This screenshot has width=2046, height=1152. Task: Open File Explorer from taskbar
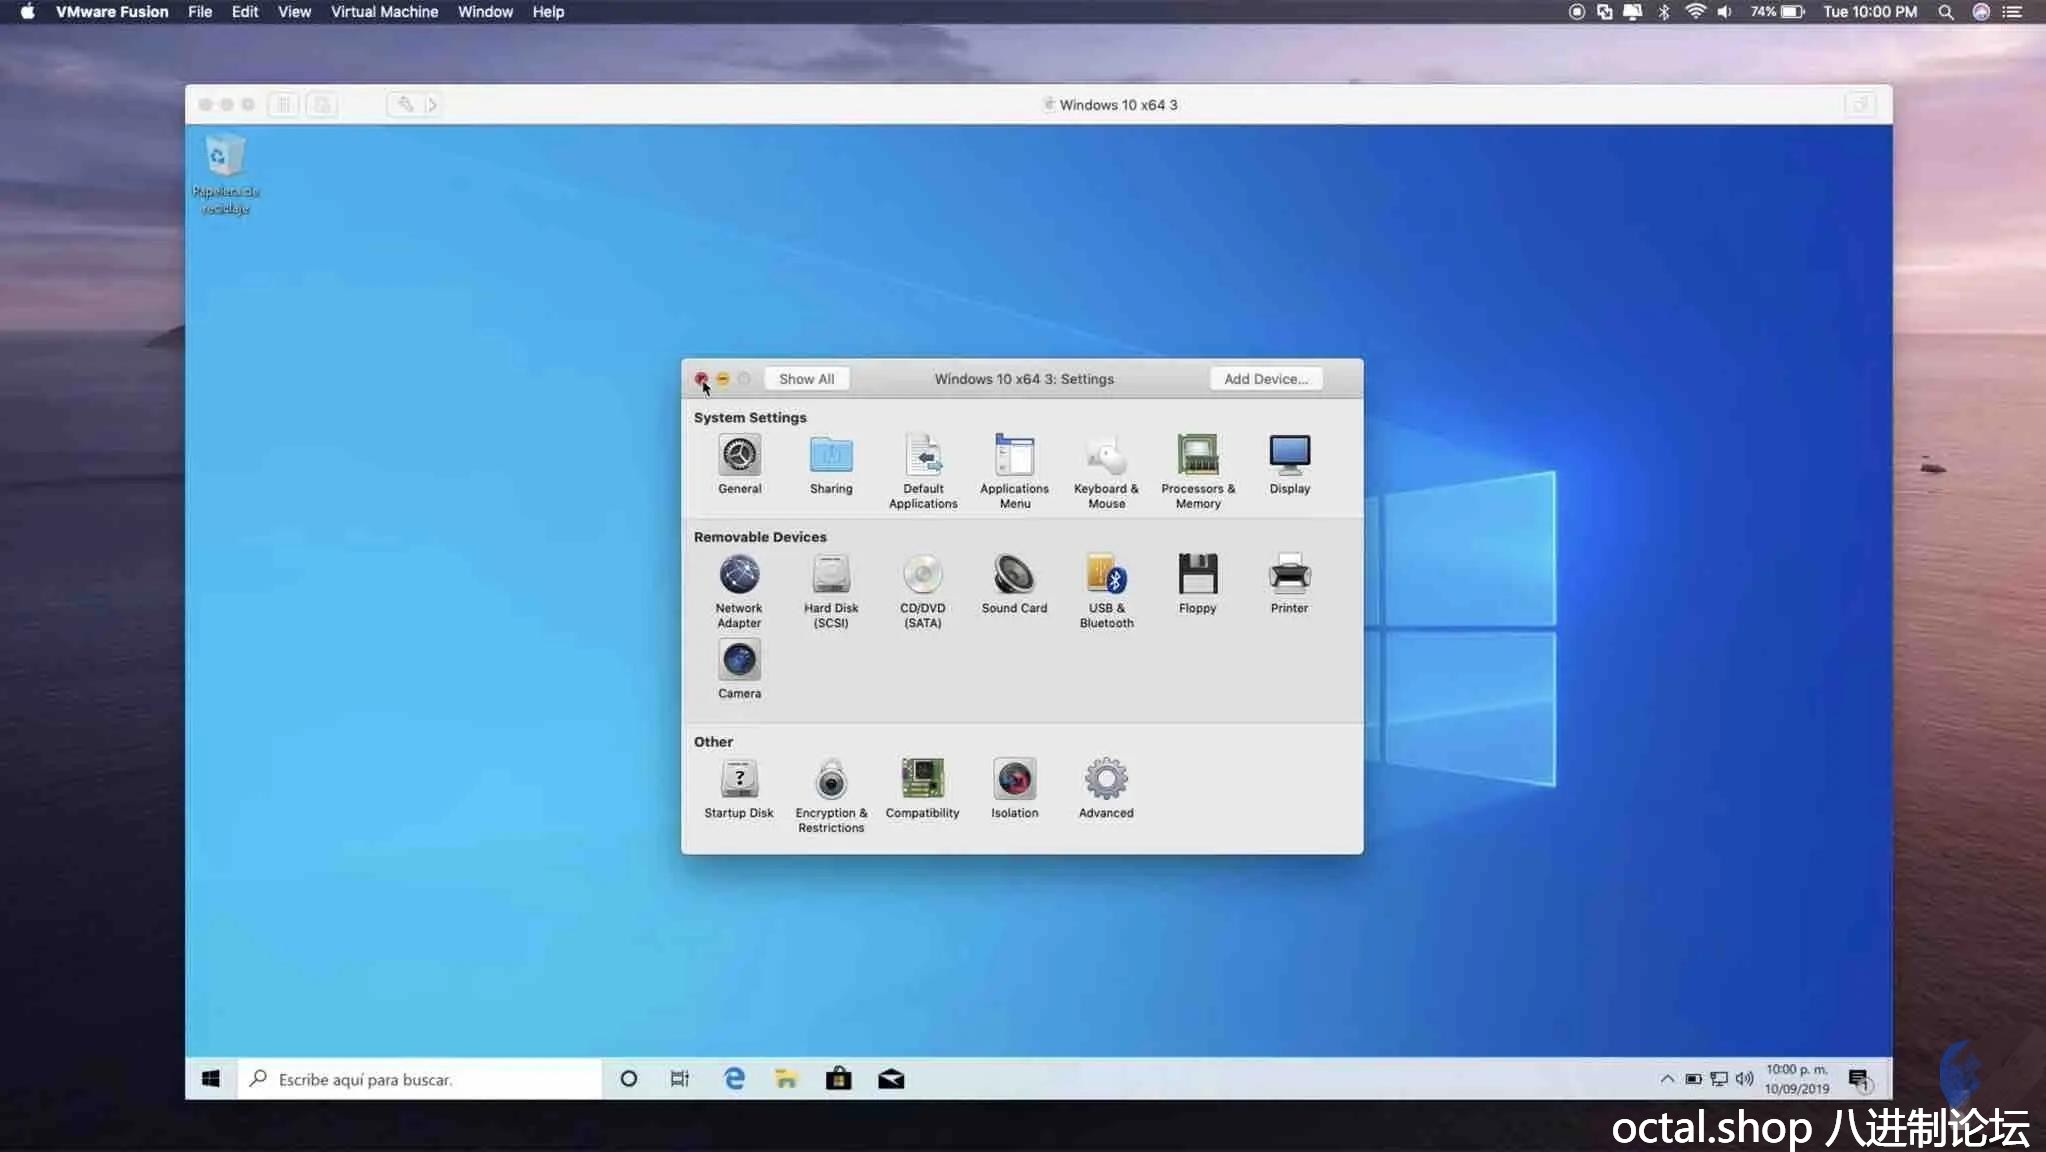[786, 1079]
